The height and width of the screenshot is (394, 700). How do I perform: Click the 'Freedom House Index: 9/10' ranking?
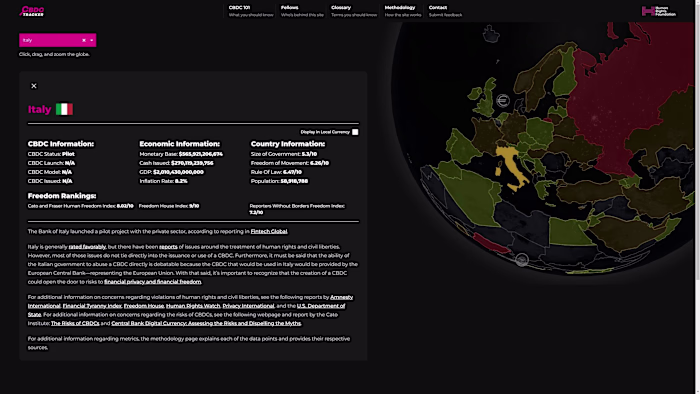point(169,206)
